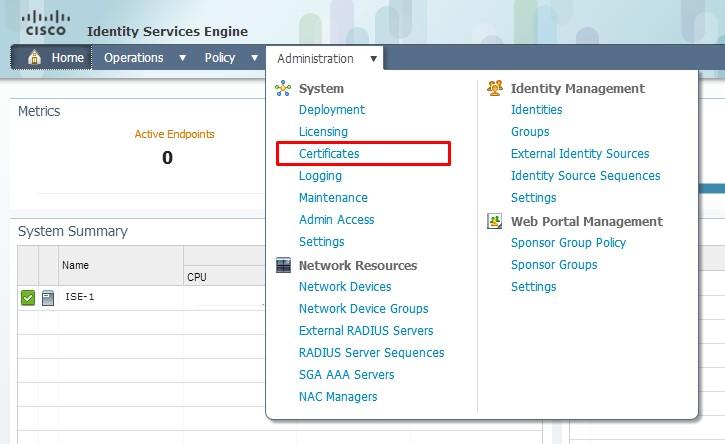
Task: Click the Administration menu label
Action: (315, 59)
